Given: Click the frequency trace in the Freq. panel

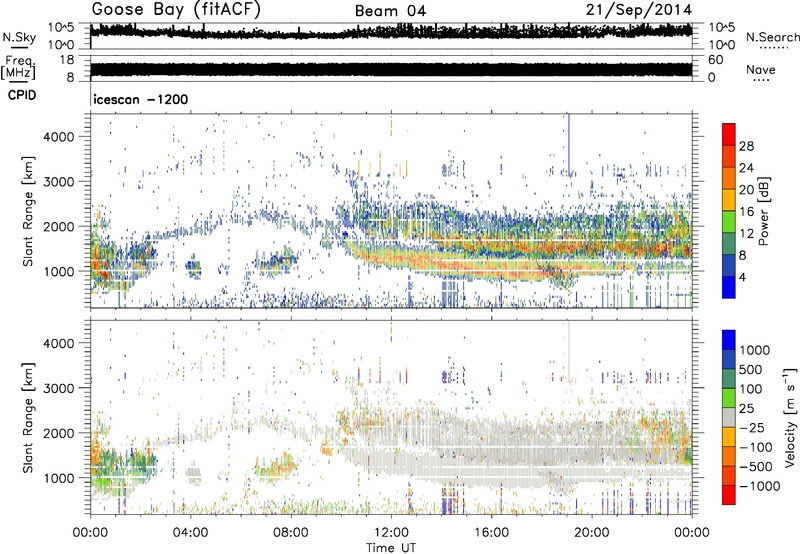Looking at the screenshot, I should pyautogui.click(x=391, y=70).
